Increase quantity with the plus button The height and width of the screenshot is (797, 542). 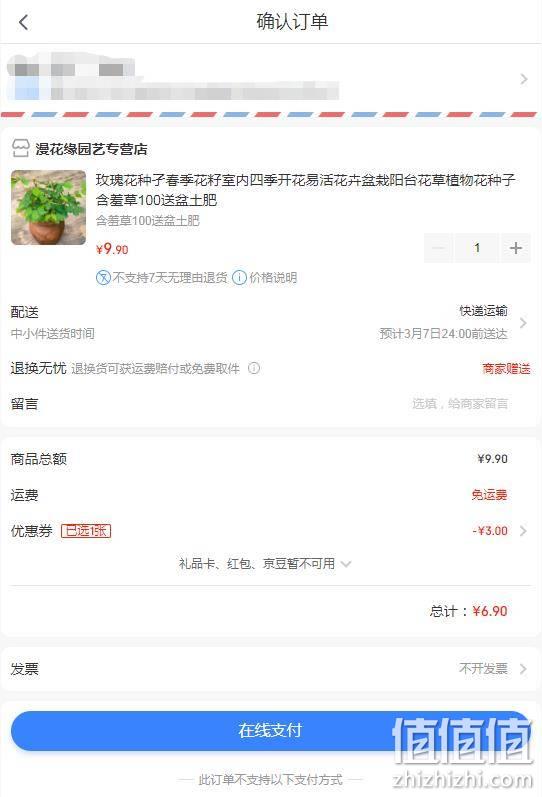516,248
